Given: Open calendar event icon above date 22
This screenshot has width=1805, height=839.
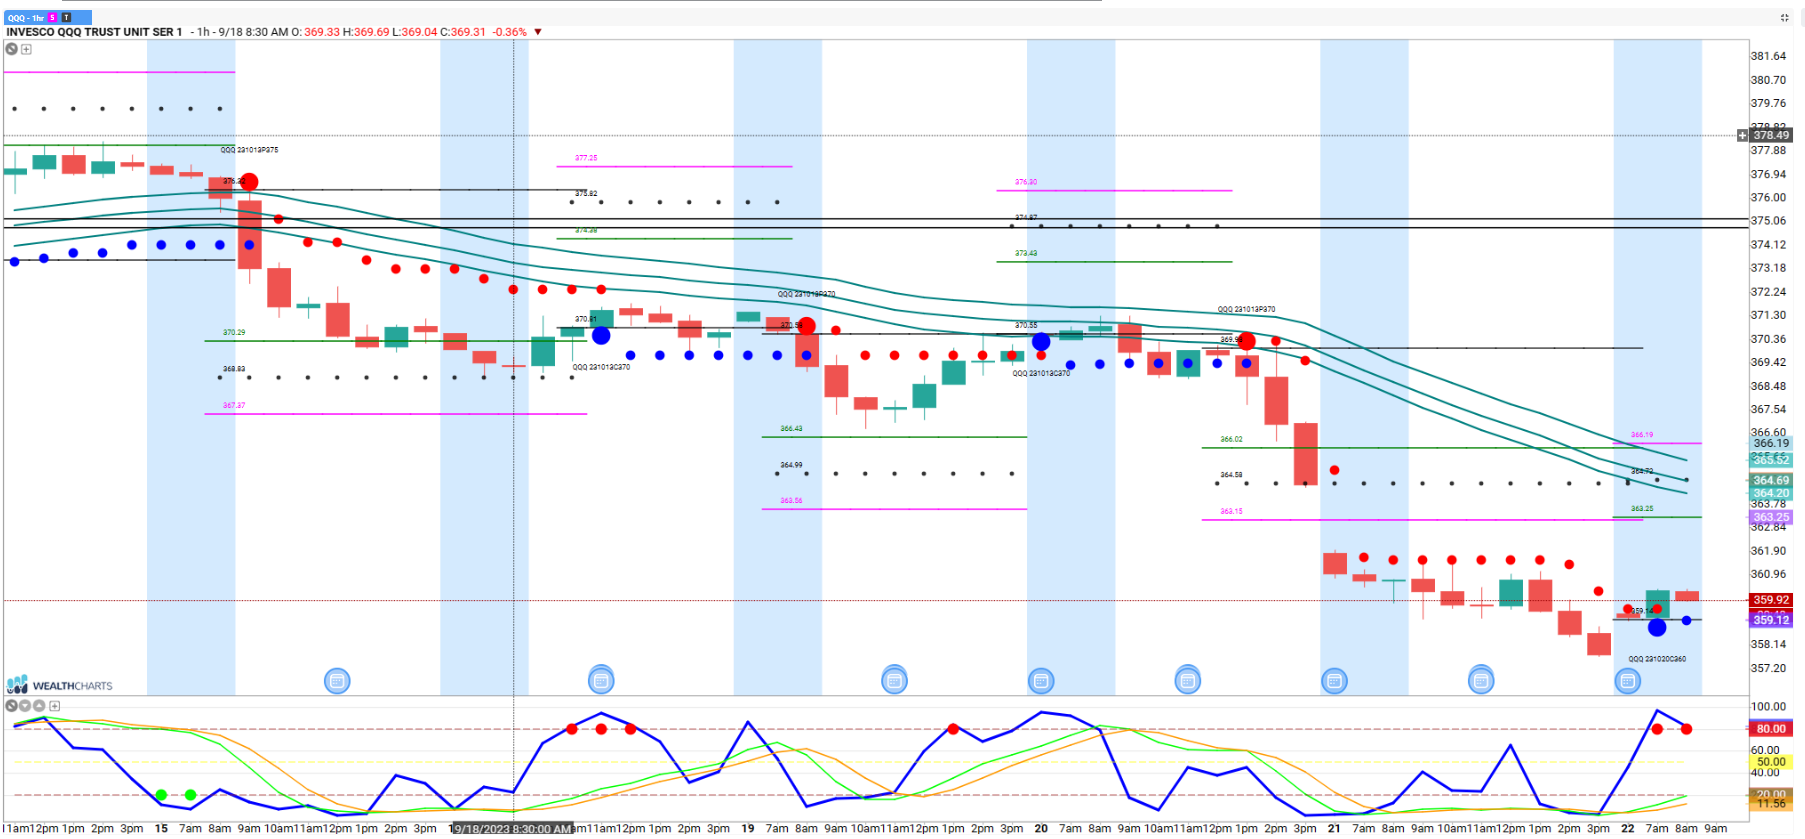Looking at the screenshot, I should 1628,681.
